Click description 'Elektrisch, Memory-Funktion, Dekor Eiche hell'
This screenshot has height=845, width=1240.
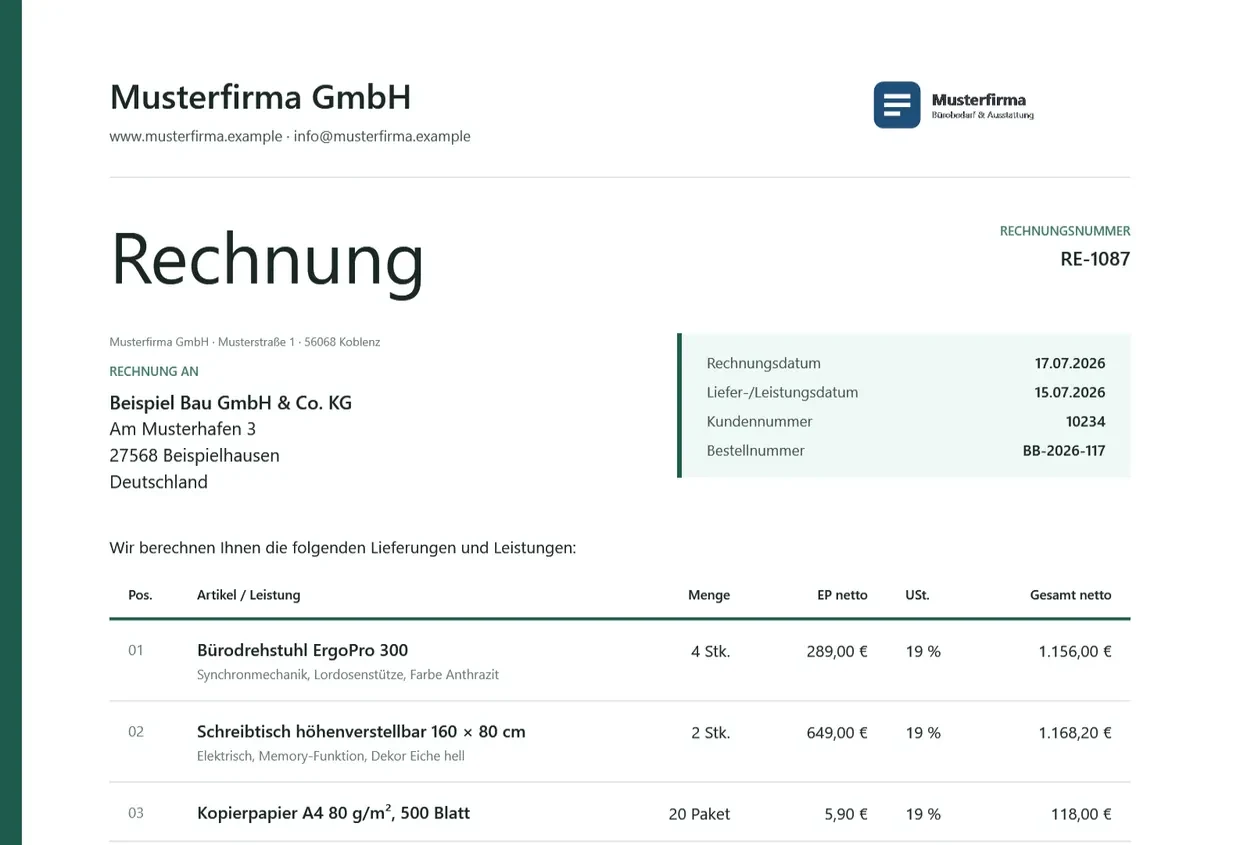pyautogui.click(x=331, y=756)
